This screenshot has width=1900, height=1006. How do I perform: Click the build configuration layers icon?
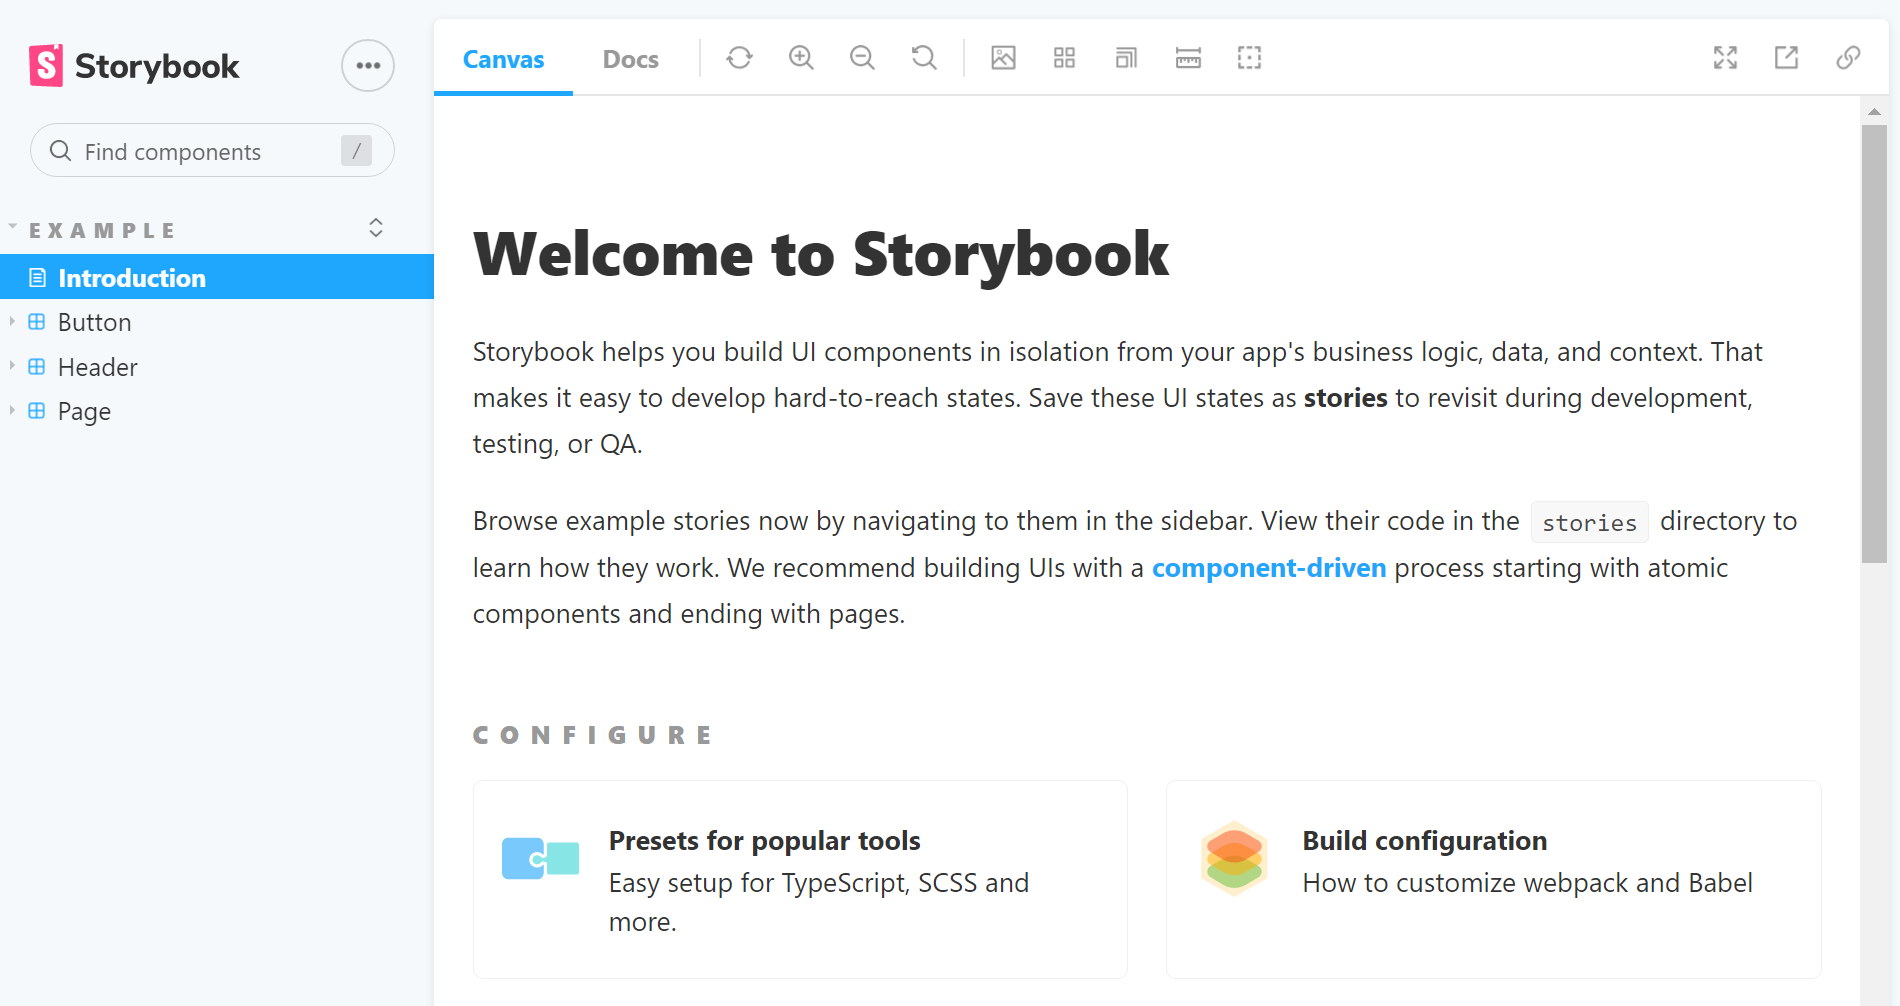[x=1234, y=858]
